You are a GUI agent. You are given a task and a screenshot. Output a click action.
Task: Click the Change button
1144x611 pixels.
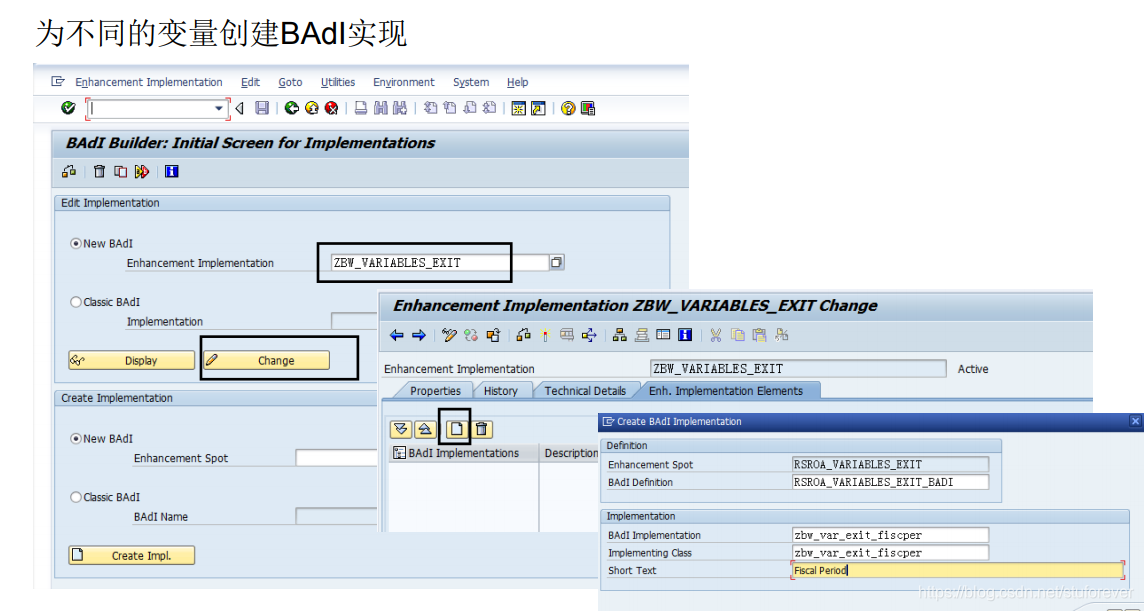266,361
